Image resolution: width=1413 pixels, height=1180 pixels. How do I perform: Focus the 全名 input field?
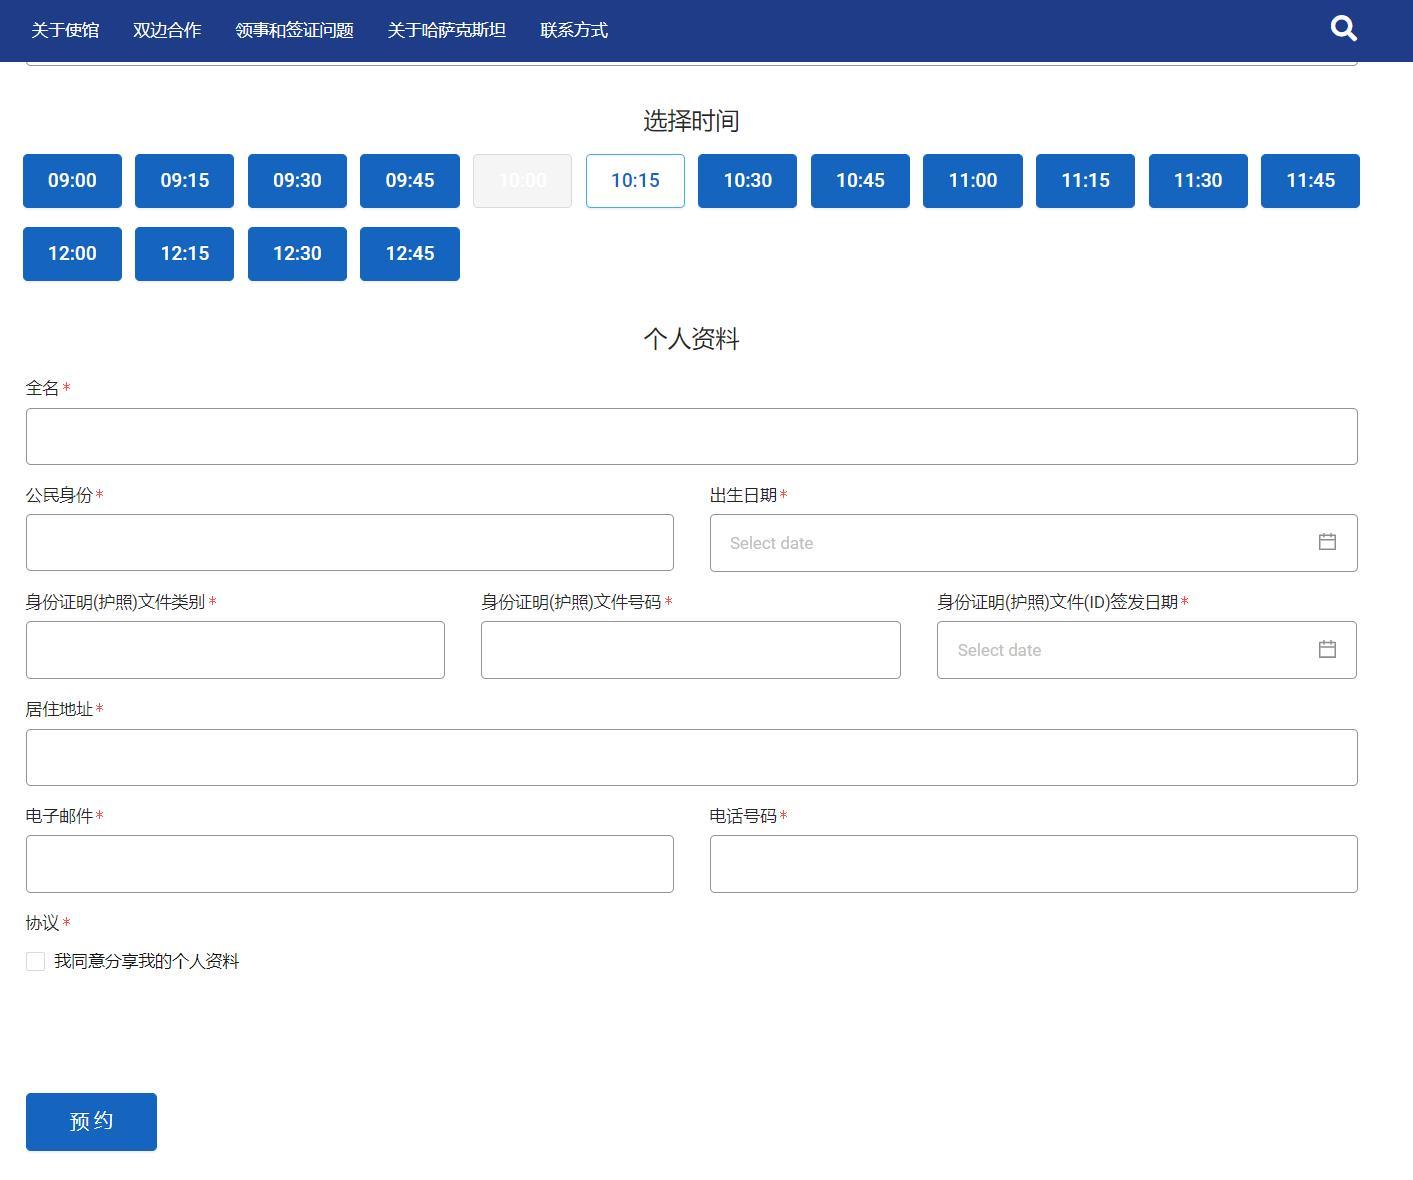pos(692,436)
